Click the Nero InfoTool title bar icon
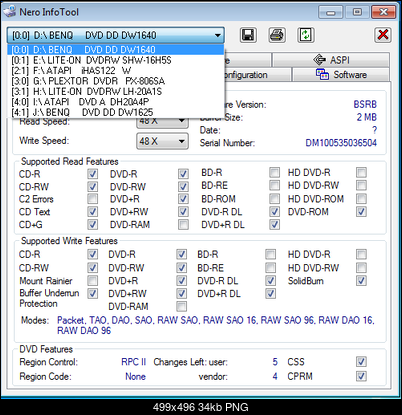This screenshot has height=415, width=402. 9,12
